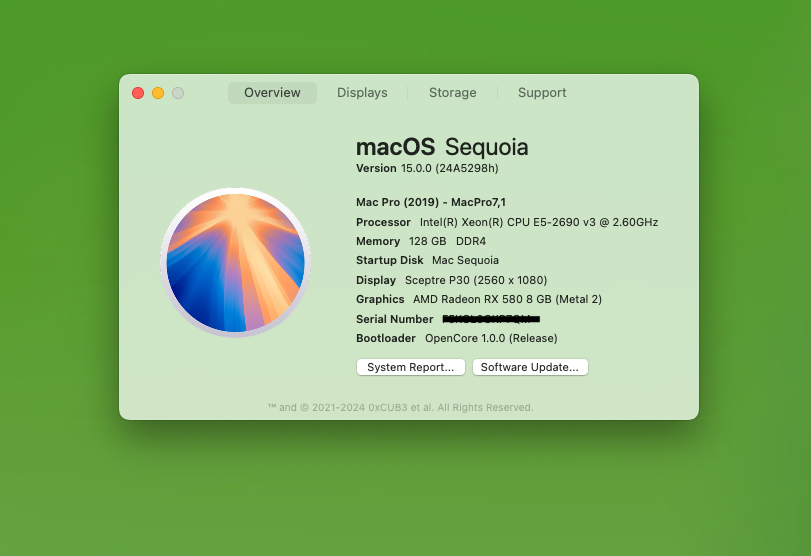Switch to the Displays tab
The width and height of the screenshot is (811, 556).
pyautogui.click(x=362, y=93)
